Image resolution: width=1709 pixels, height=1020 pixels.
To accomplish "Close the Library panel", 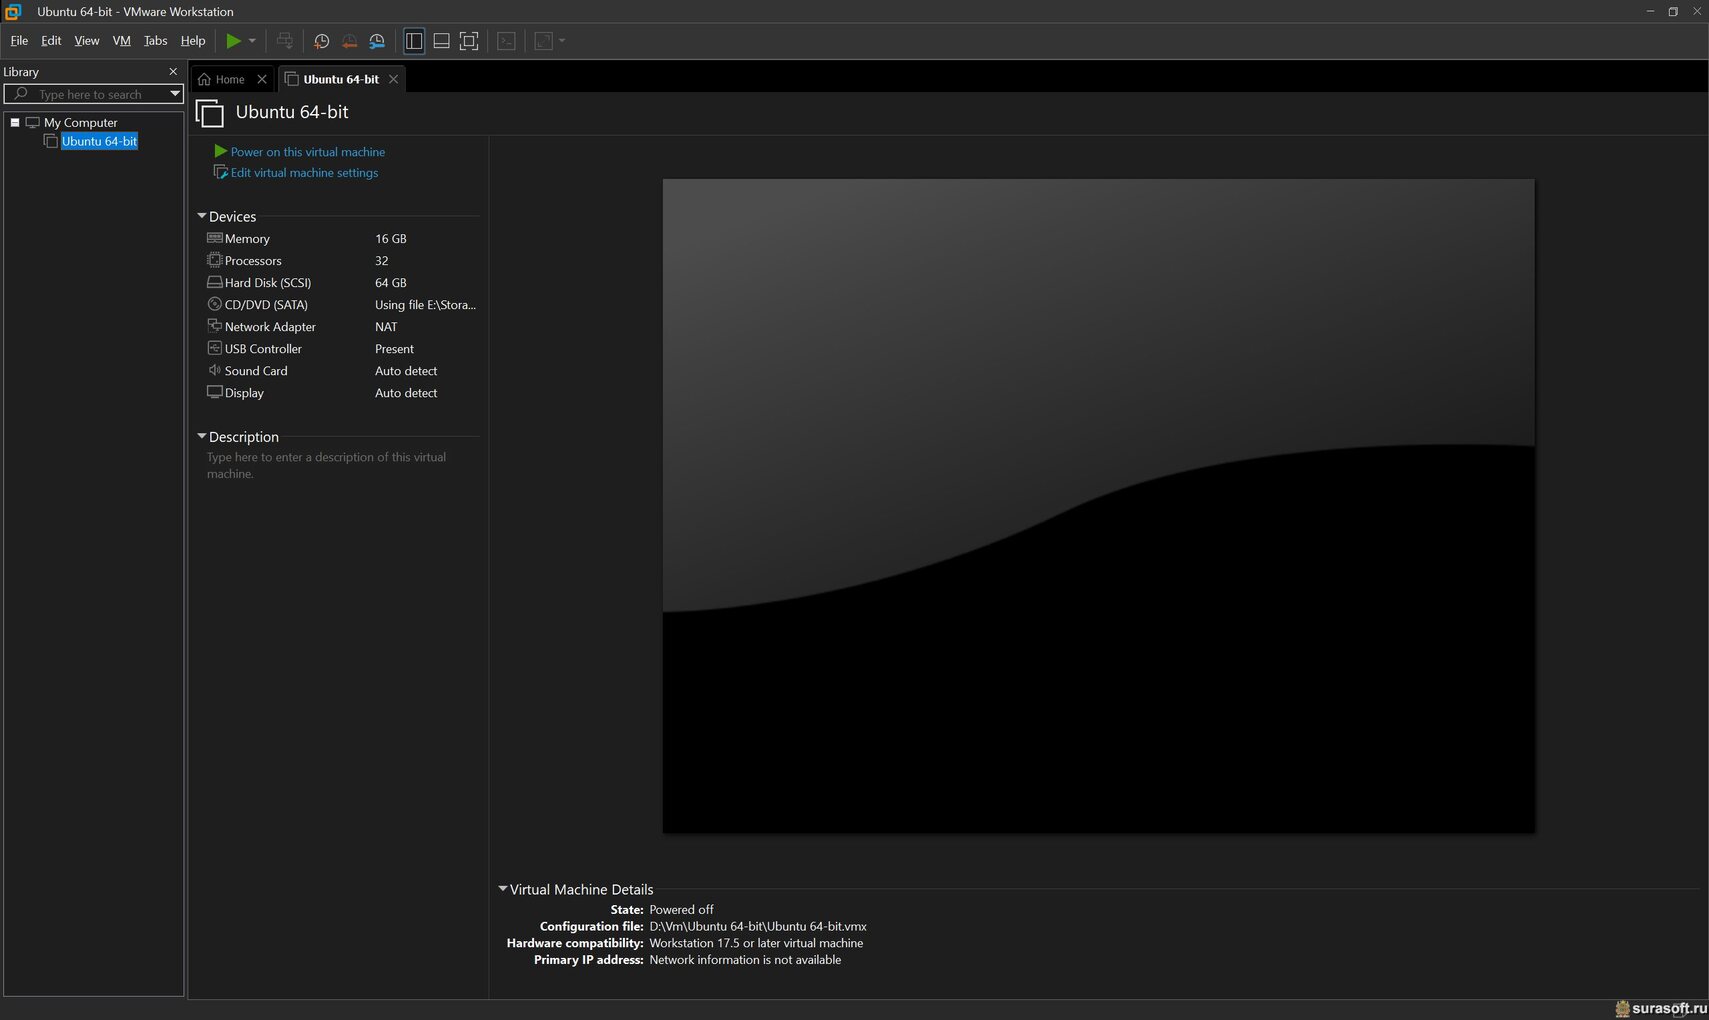I will [x=173, y=72].
